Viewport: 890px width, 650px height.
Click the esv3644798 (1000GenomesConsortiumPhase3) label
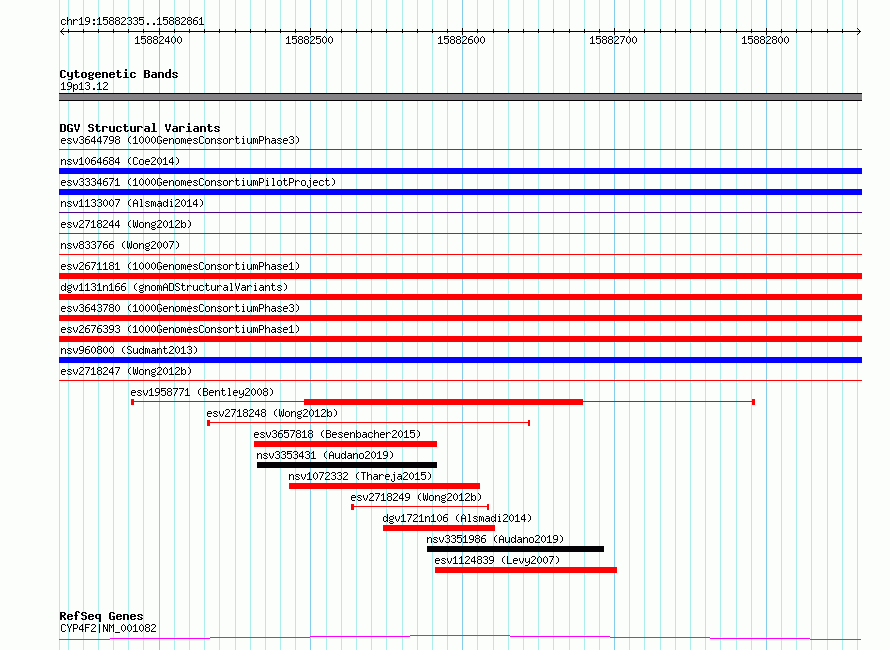180,140
